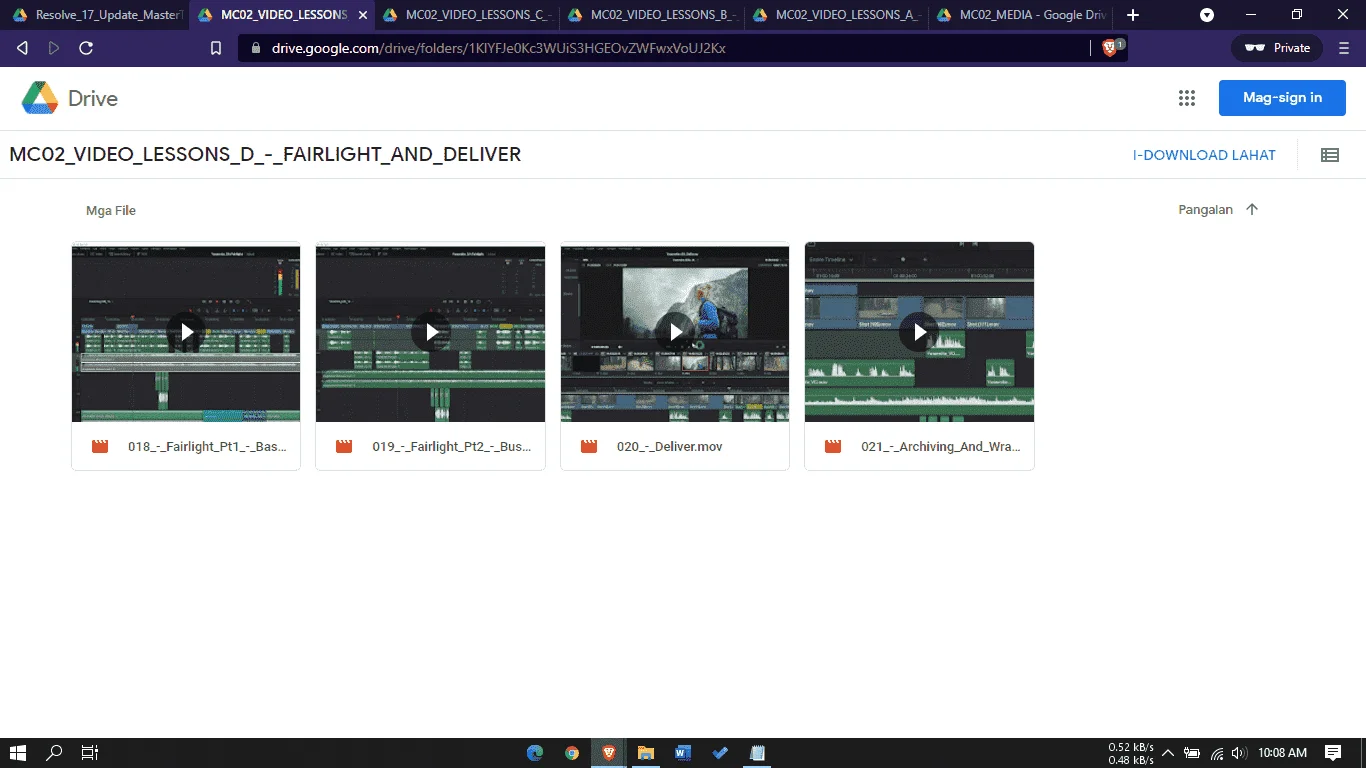Image resolution: width=1366 pixels, height=768 pixels.
Task: Open the tab search dropdown
Action: [x=1207, y=15]
